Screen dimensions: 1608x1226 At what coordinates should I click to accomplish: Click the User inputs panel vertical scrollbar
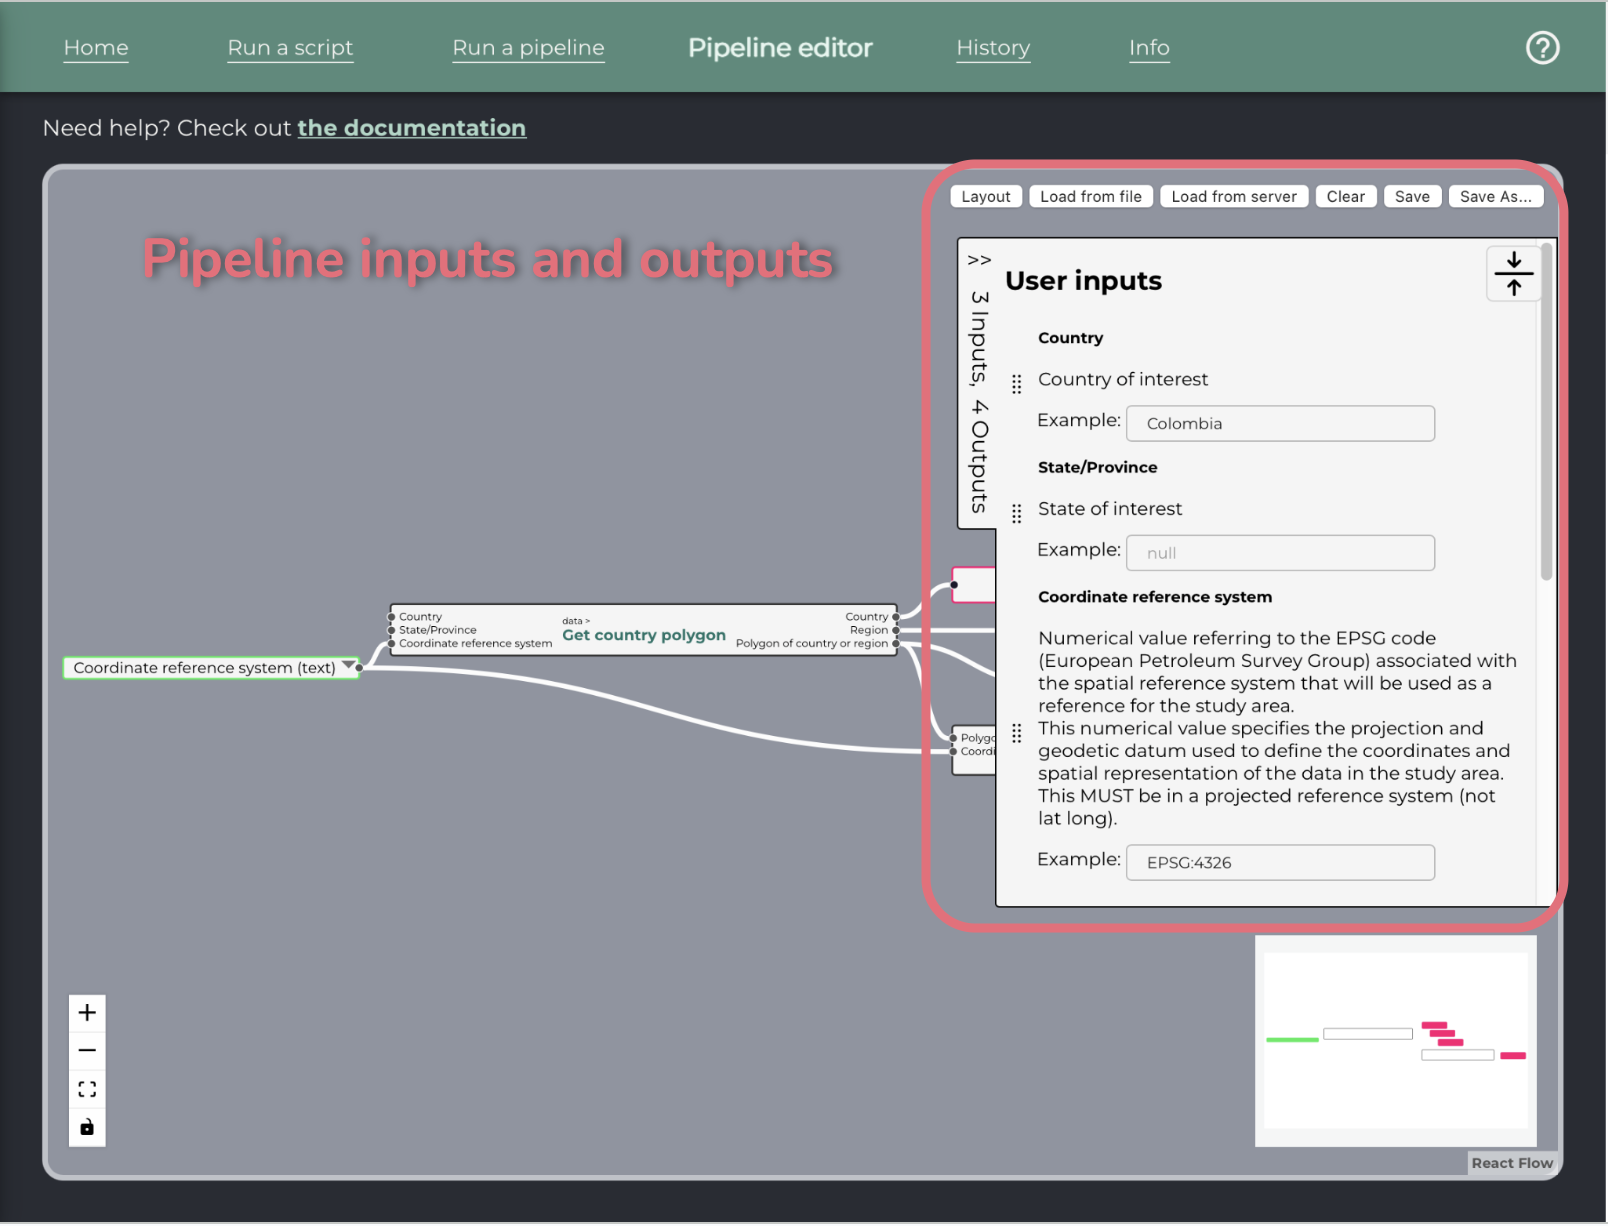1546,412
